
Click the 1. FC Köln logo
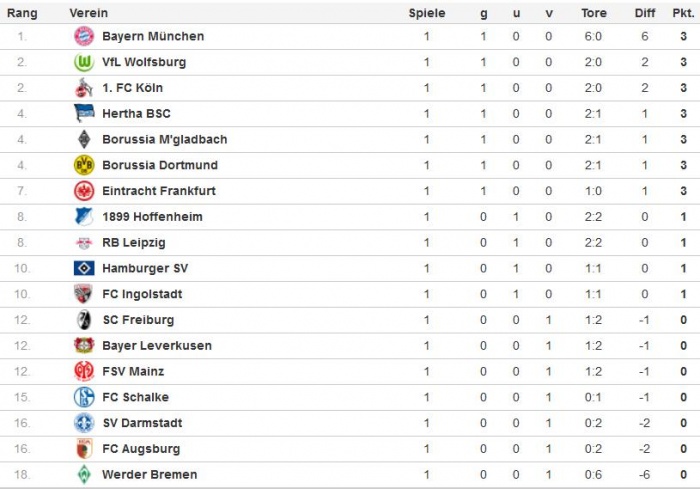click(84, 88)
